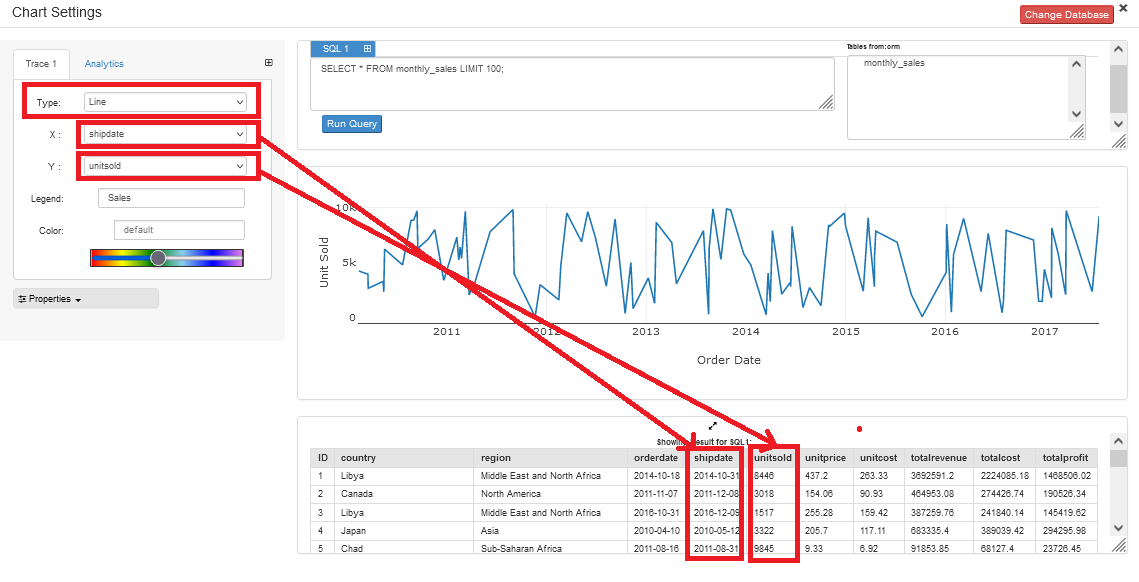Click the Change Database button

coord(1066,14)
